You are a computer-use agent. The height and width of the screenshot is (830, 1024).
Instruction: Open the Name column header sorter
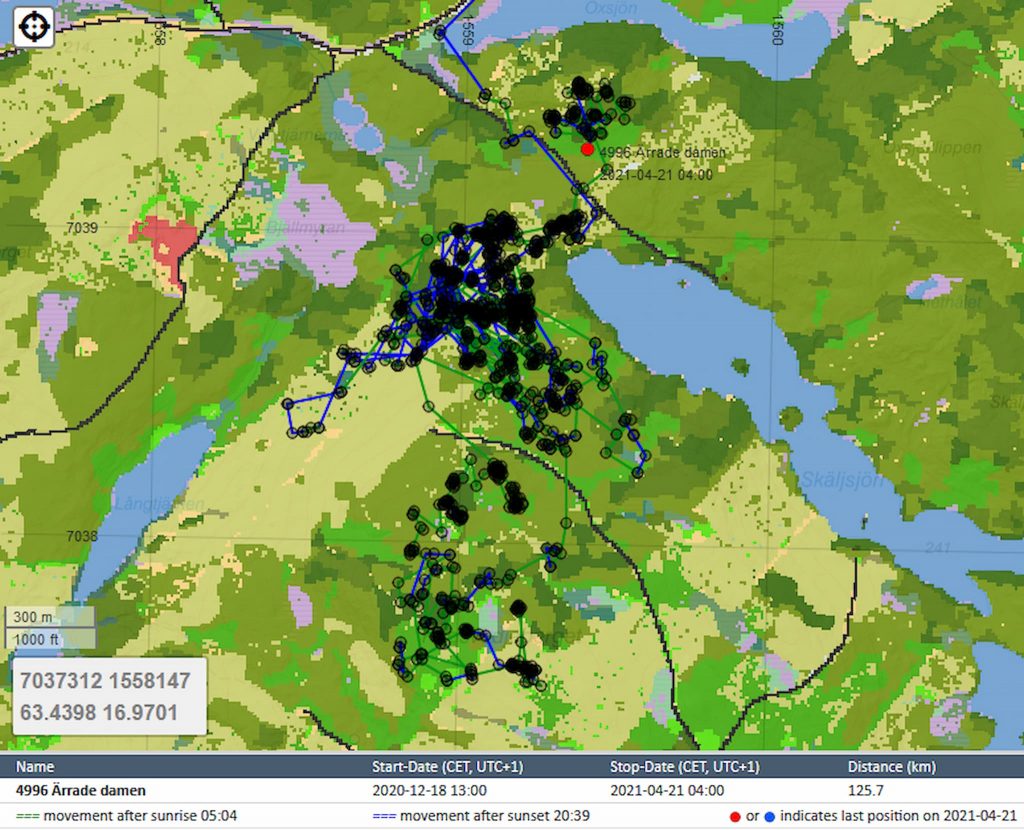[35, 766]
